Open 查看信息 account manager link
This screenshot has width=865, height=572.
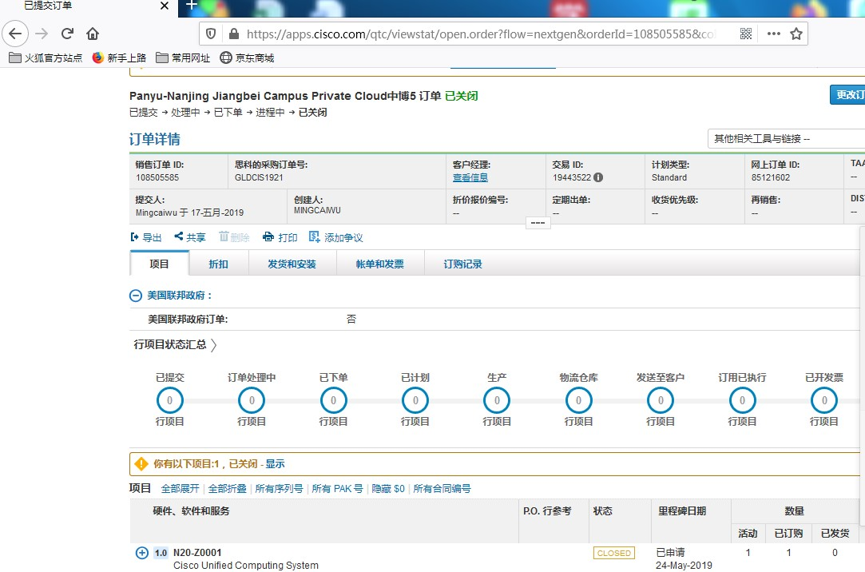tap(470, 178)
